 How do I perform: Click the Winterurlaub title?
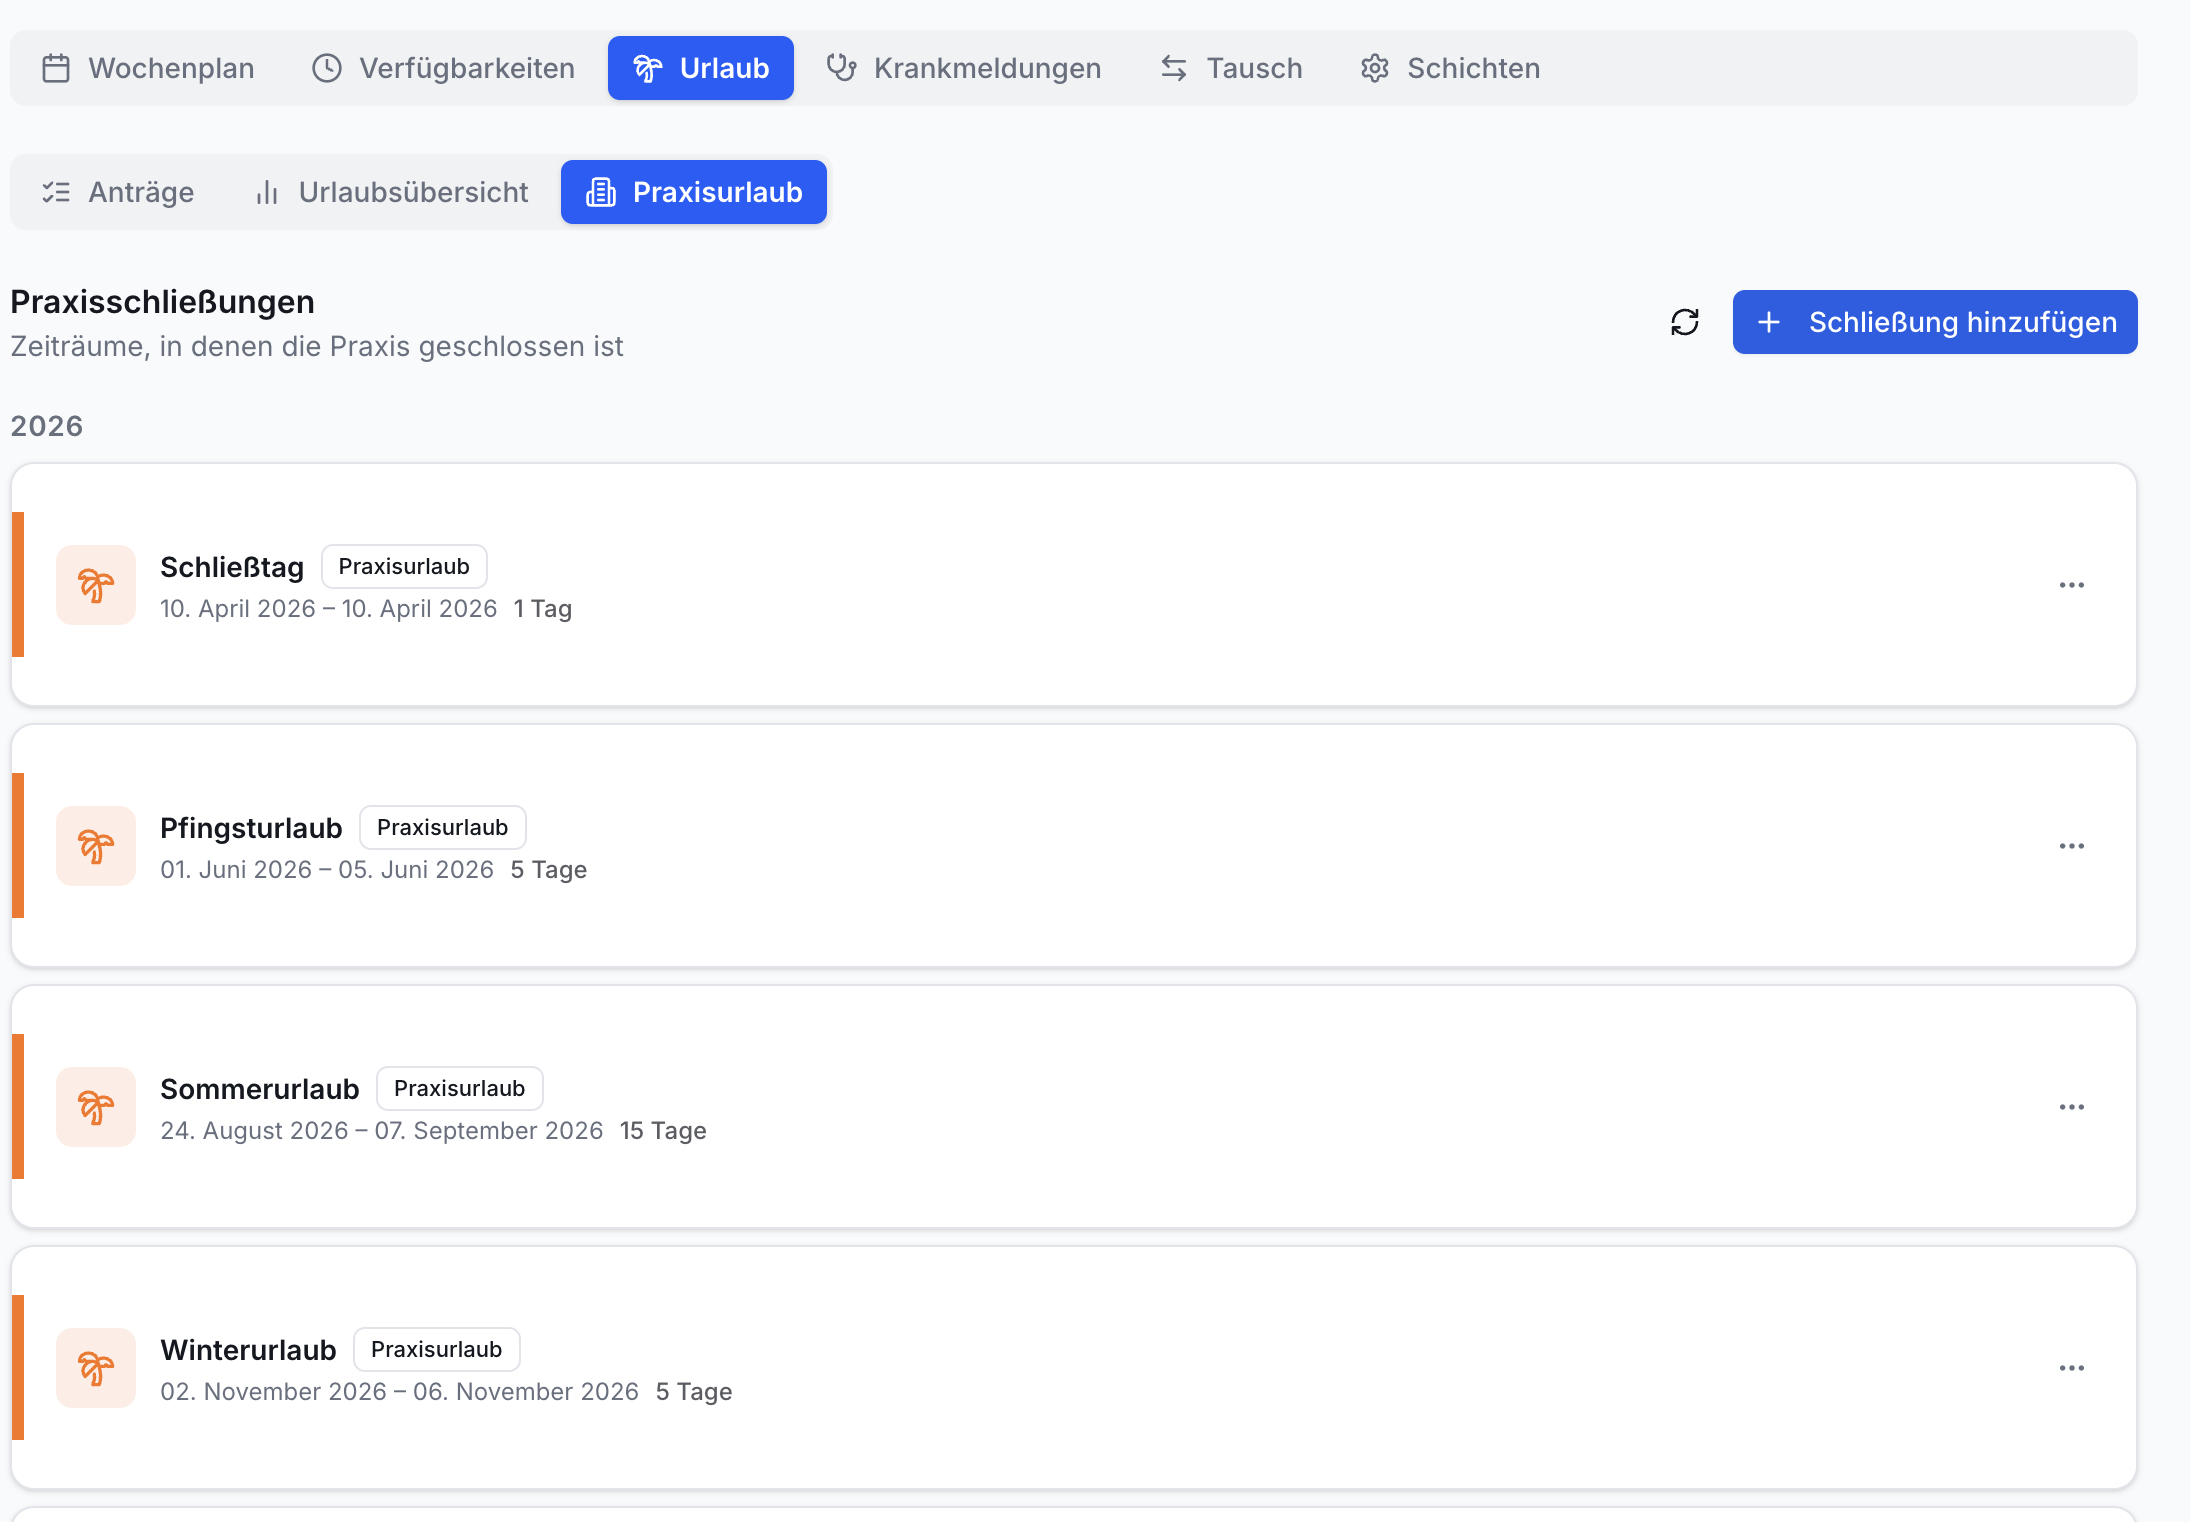point(248,1350)
